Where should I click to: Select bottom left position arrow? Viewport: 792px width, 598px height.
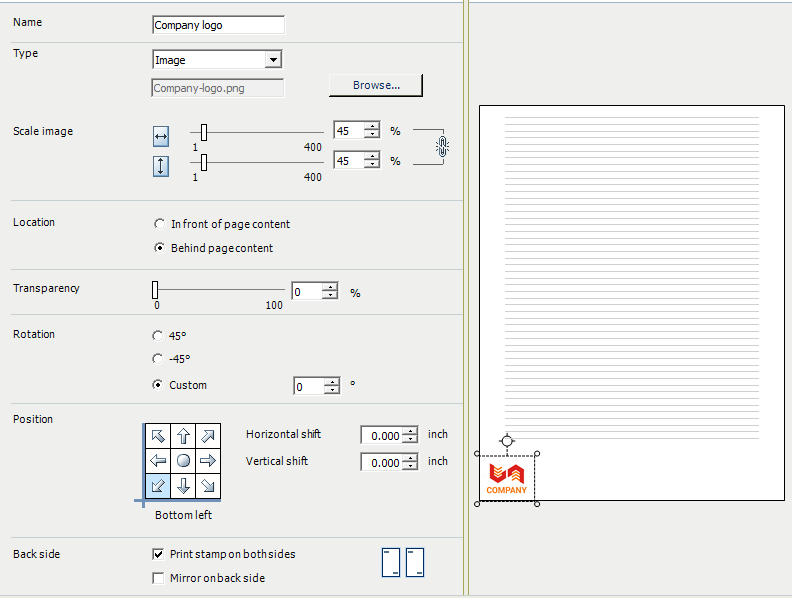coord(158,485)
